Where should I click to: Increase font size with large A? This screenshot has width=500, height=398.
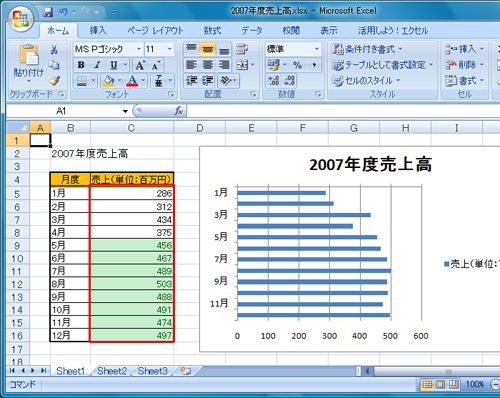(x=140, y=65)
